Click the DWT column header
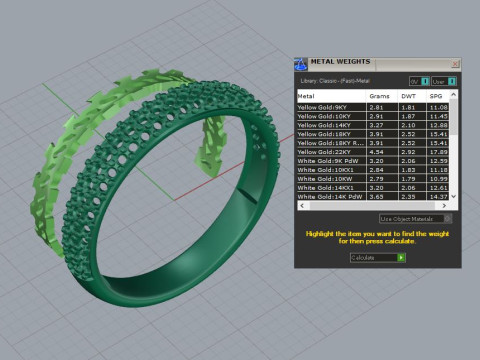Viewport: 480px width, 360px height. point(412,96)
